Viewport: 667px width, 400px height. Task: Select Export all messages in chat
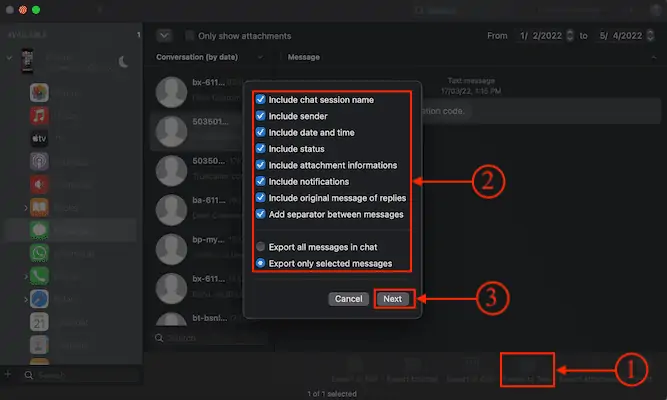(x=261, y=246)
